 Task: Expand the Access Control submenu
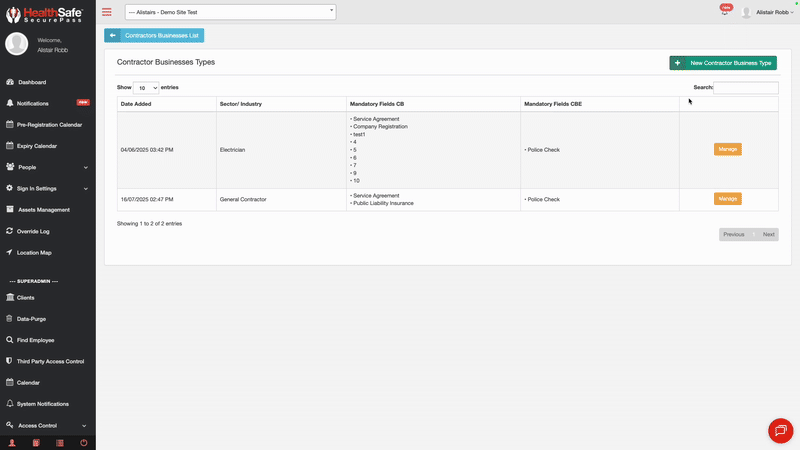86,425
